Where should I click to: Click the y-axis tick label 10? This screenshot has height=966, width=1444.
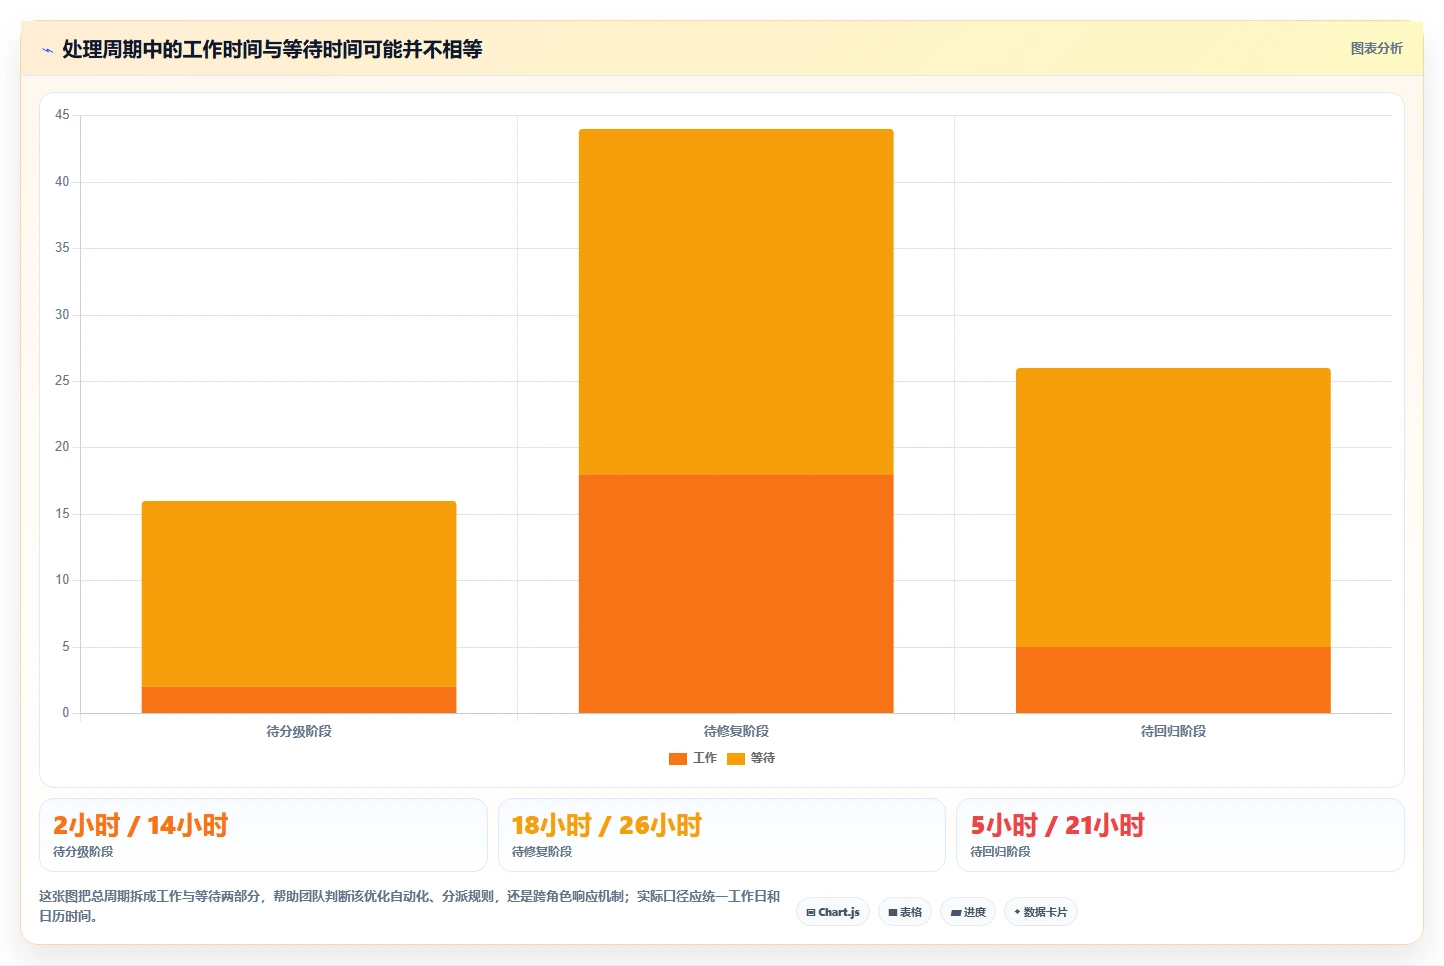[x=62, y=580]
